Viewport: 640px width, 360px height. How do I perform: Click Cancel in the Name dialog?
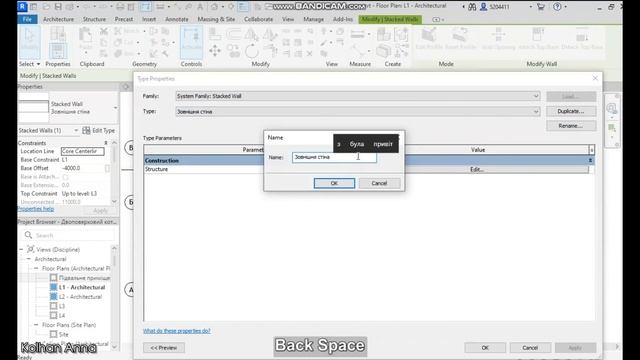click(x=379, y=183)
